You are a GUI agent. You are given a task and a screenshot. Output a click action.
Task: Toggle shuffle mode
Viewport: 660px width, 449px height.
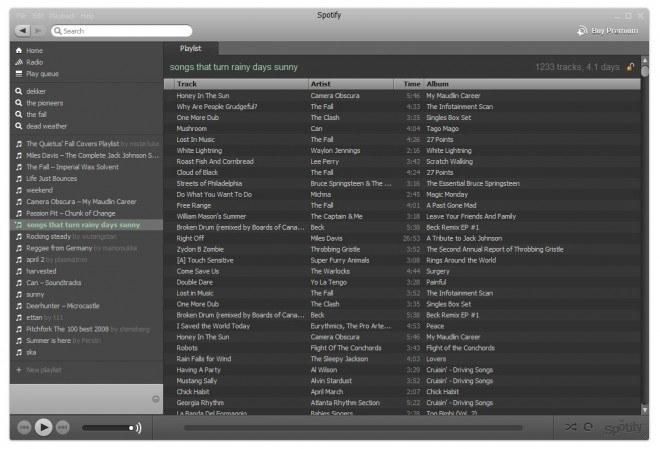(571, 427)
